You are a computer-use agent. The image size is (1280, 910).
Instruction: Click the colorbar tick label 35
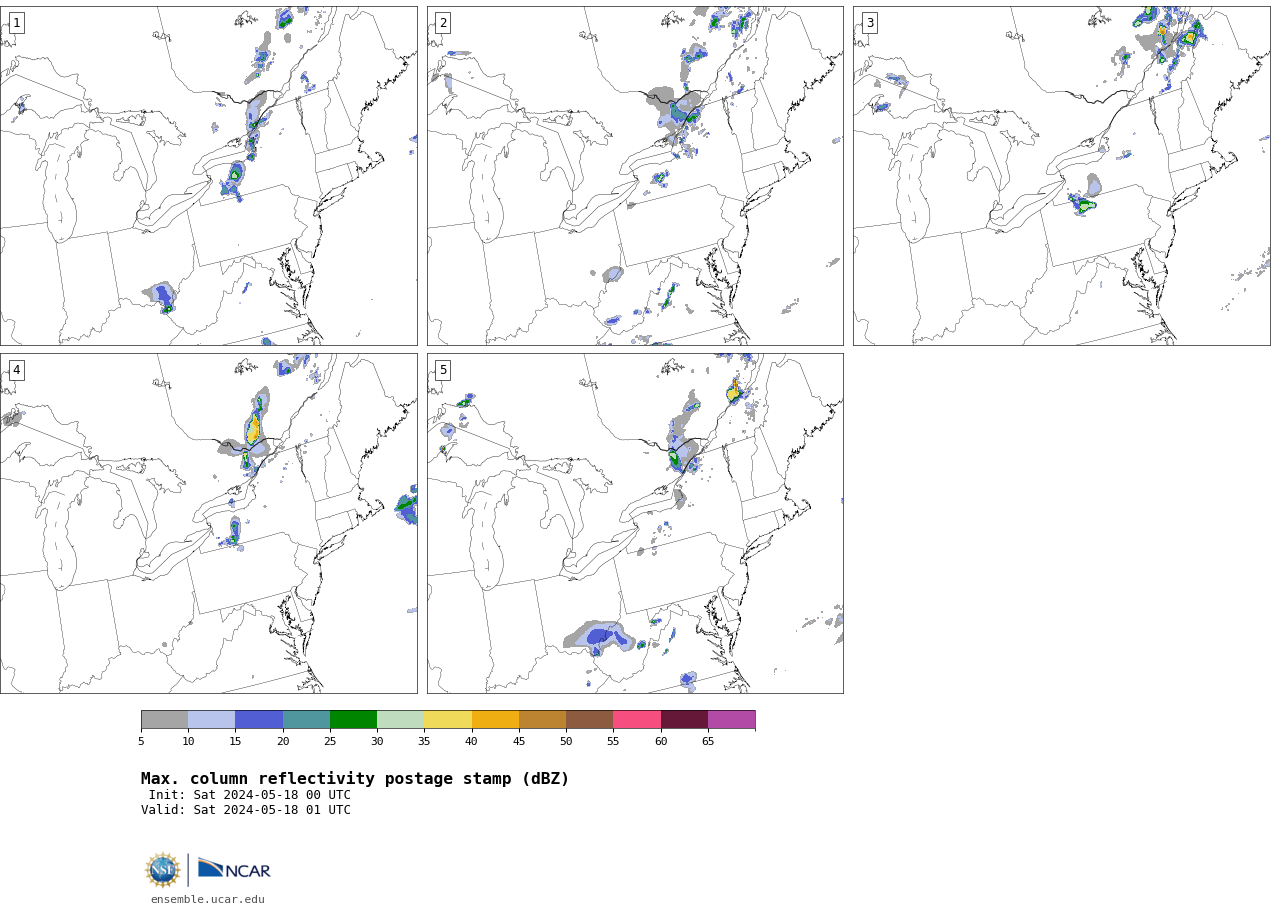tap(424, 741)
